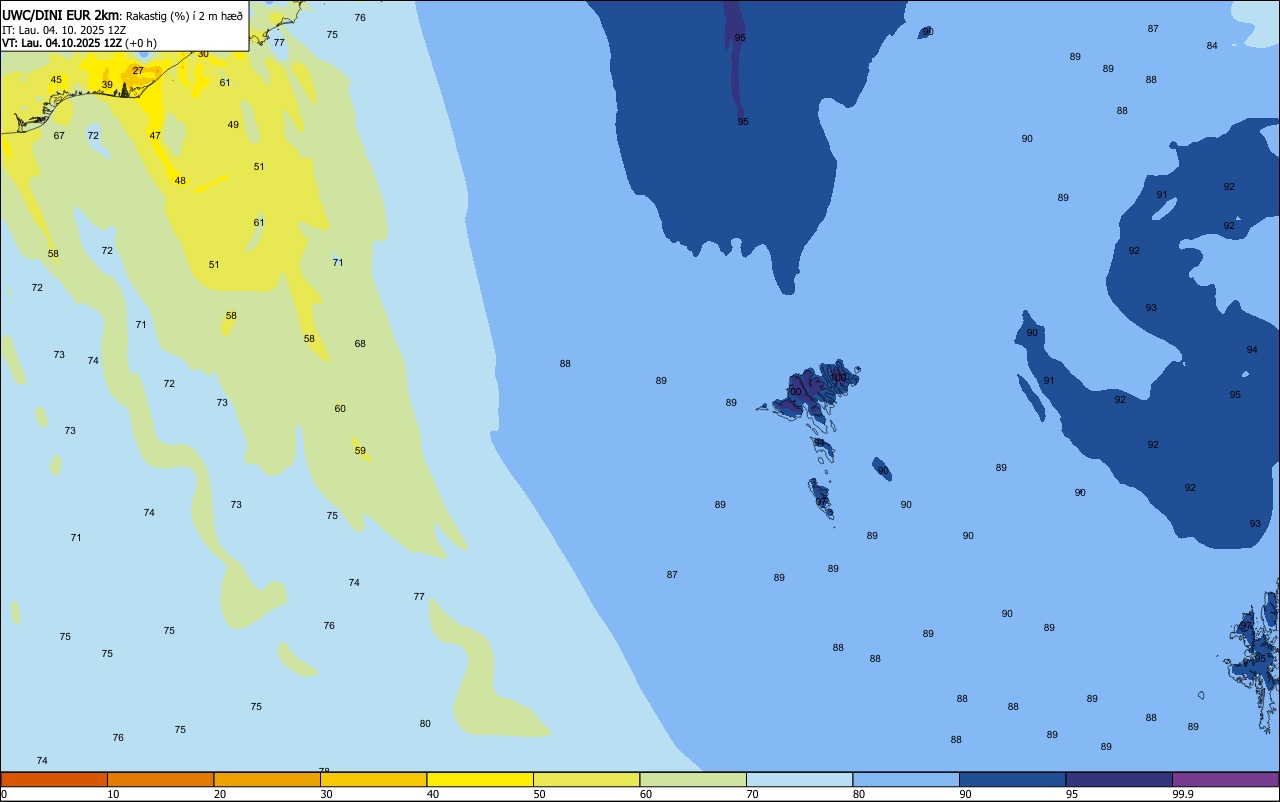
Task: Click the 70–80 pale blue legend swatch
Action: [799, 779]
